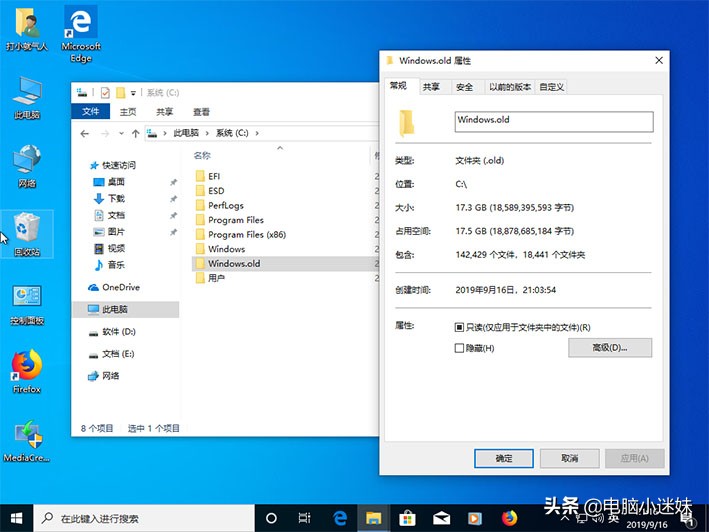Click the Windows.old folder name field
The height and width of the screenshot is (532, 709).
(x=554, y=122)
